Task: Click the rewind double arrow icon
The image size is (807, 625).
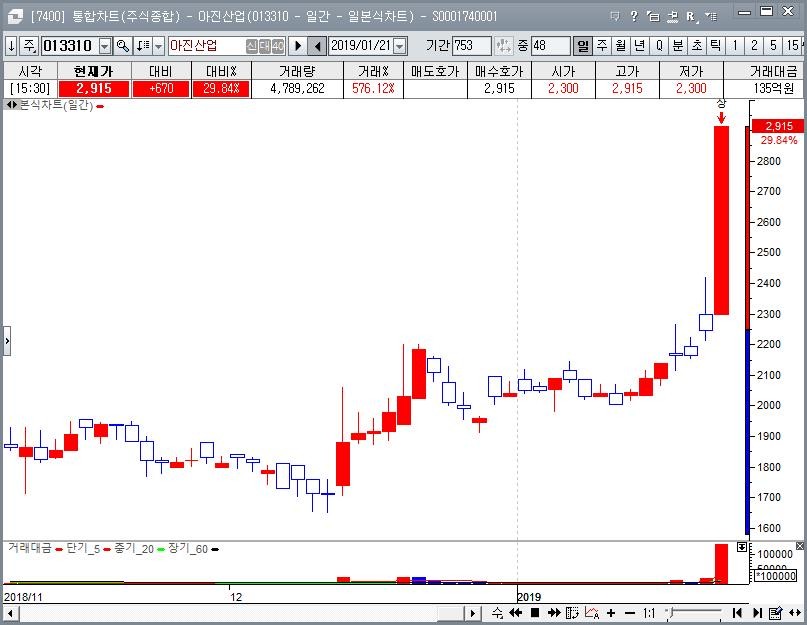Action: pyautogui.click(x=516, y=612)
